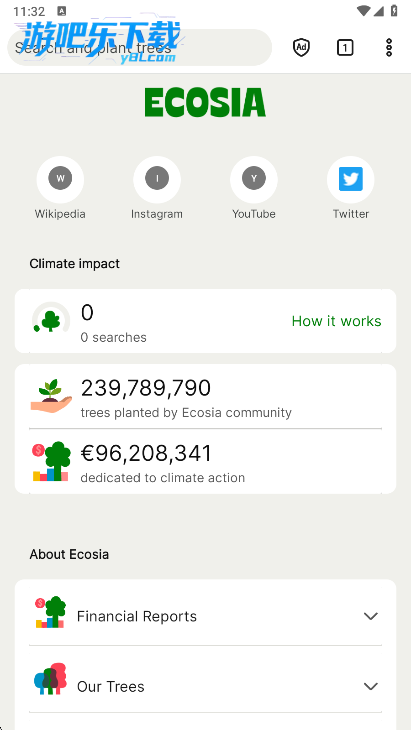Open the three-dot overflow menu
This screenshot has height=730, width=411.
coord(389,47)
